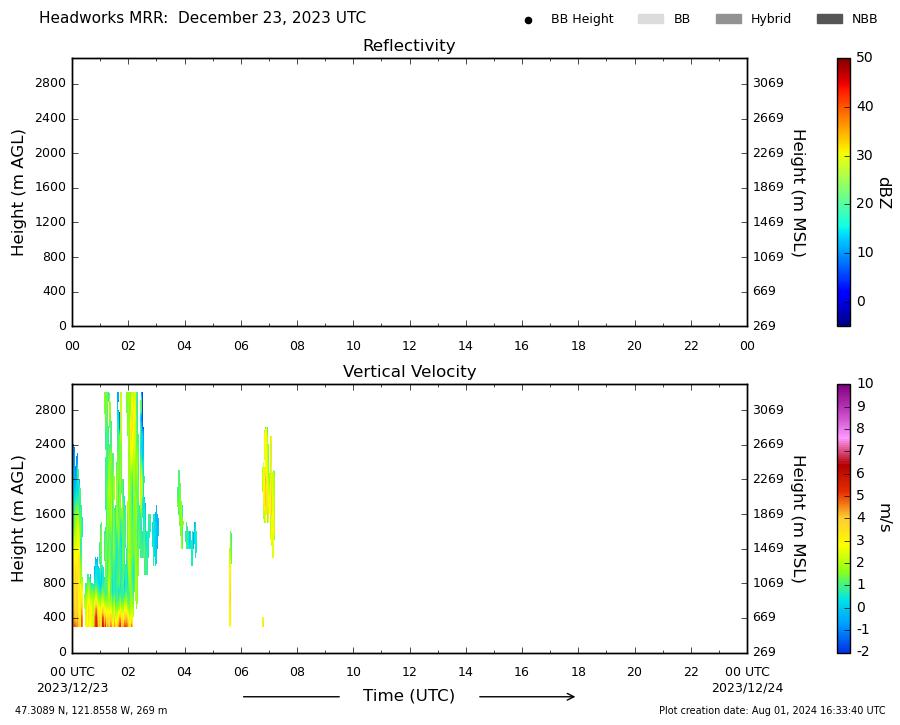Click the 'Headworks MRR: December 23, 2023 UTC' title
This screenshot has height=725, width=900.
click(202, 18)
